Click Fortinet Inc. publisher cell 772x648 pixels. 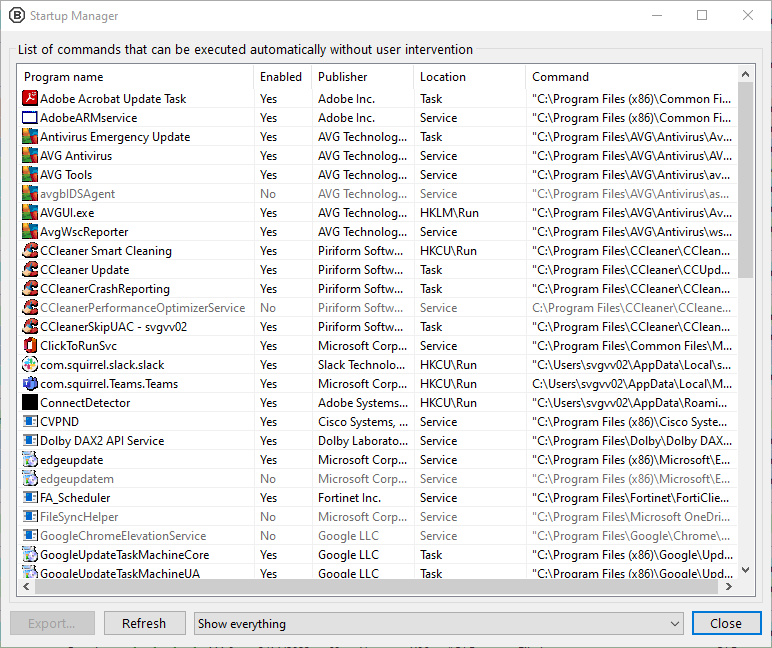coord(350,498)
